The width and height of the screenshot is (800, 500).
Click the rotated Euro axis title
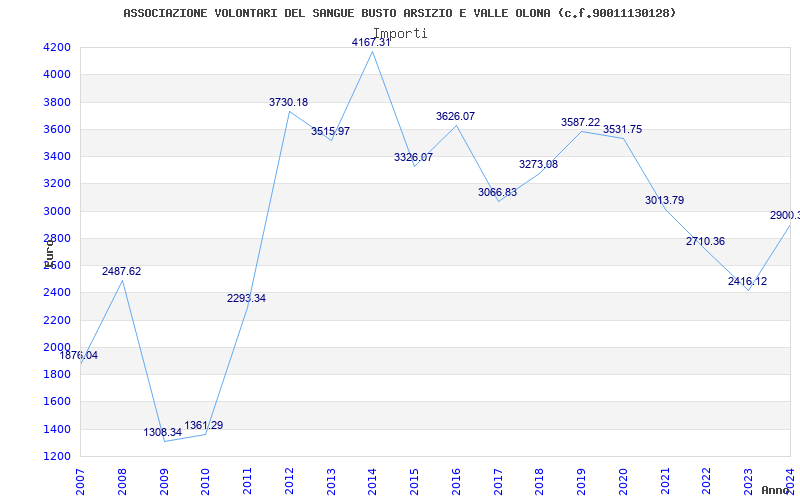[x=48, y=253]
